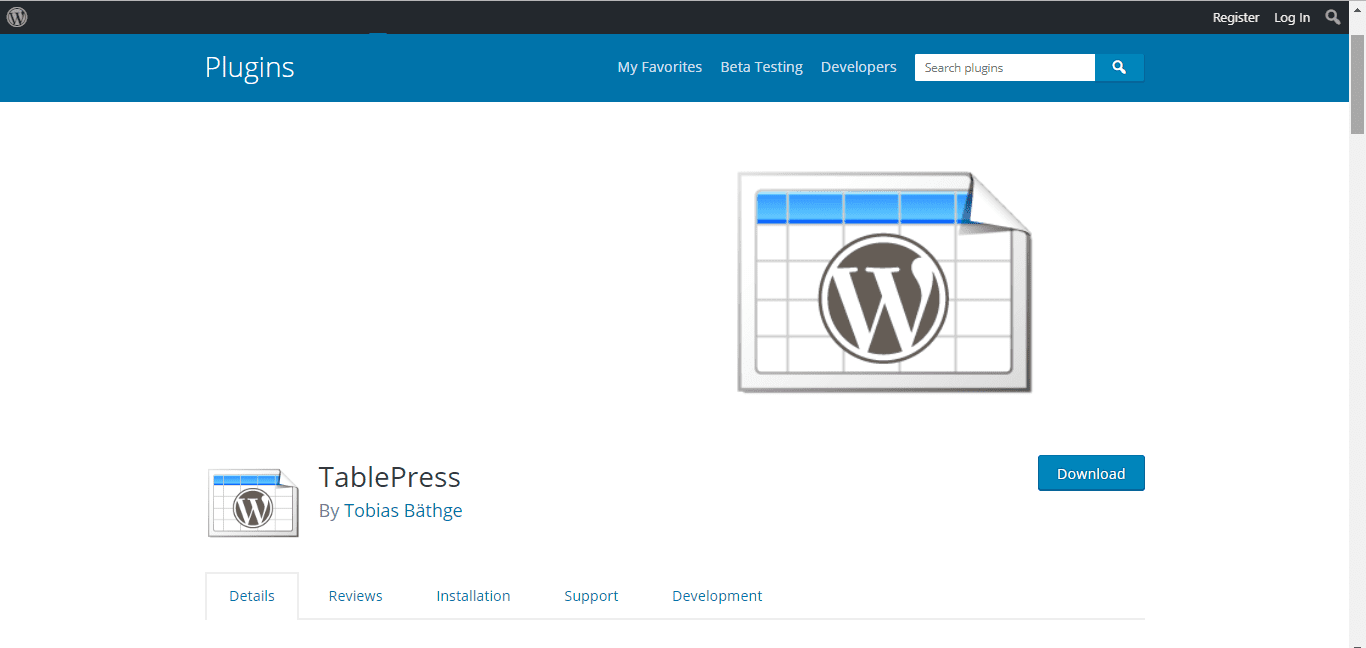
Task: Open the Plugins directory home via its heading
Action: click(x=249, y=67)
